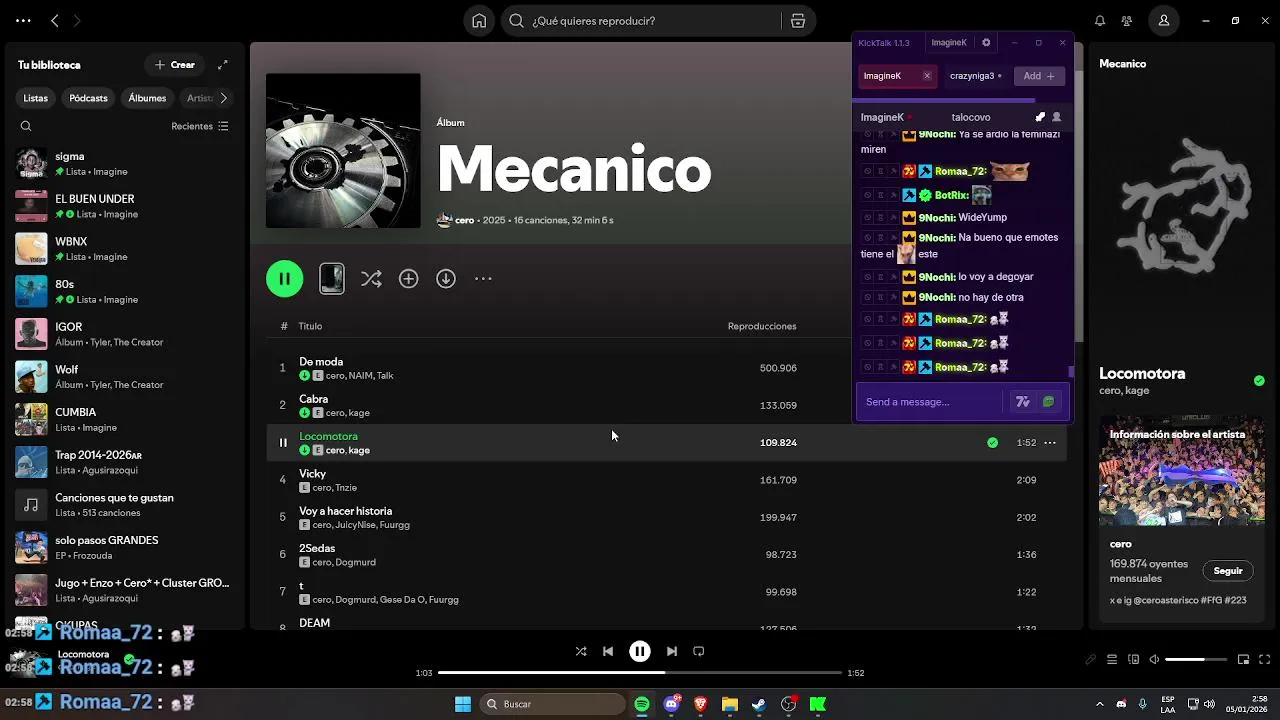Open connect to a device

(1133, 660)
